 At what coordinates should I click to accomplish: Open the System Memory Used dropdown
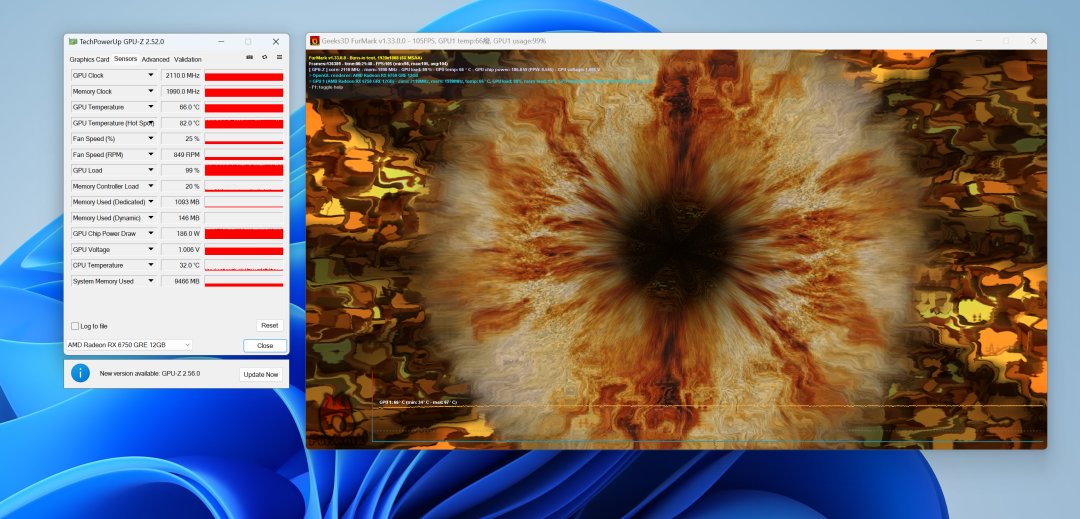click(x=150, y=281)
